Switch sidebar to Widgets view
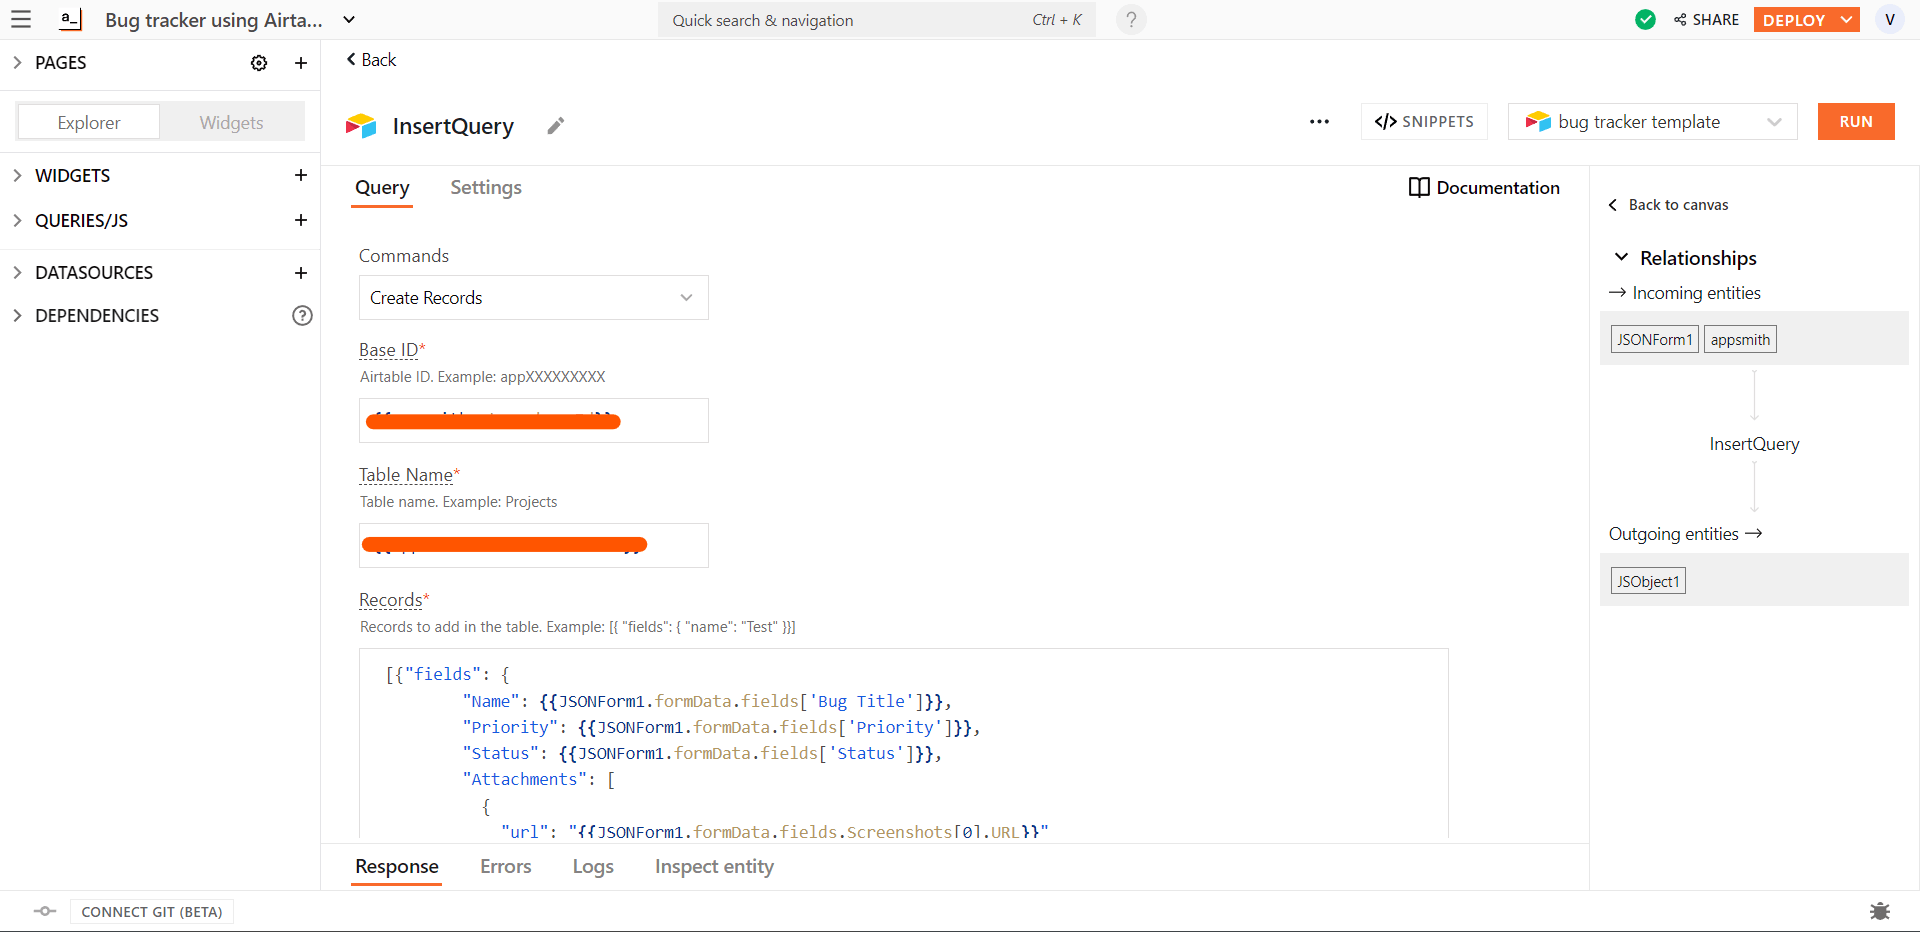 pos(231,122)
